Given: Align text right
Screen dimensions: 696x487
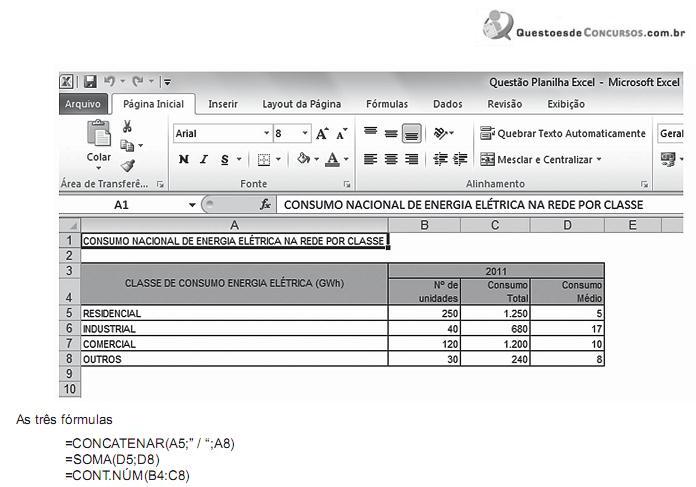Looking at the screenshot, I should [x=411, y=159].
